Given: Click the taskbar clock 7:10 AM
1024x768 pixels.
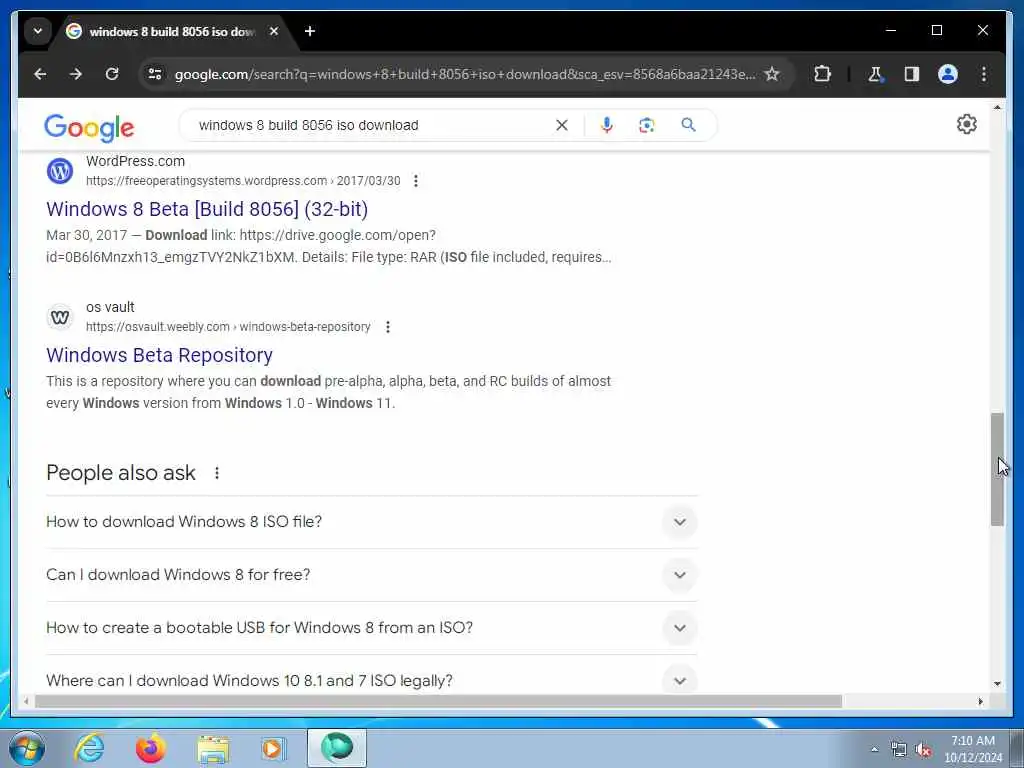Looking at the screenshot, I should tap(973, 741).
